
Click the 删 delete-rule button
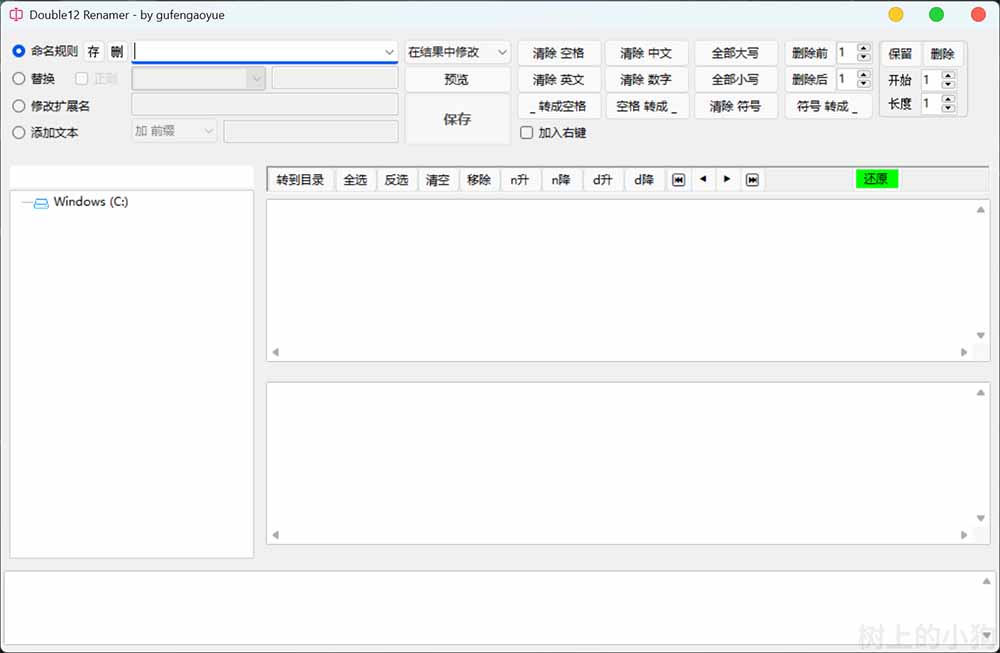117,52
